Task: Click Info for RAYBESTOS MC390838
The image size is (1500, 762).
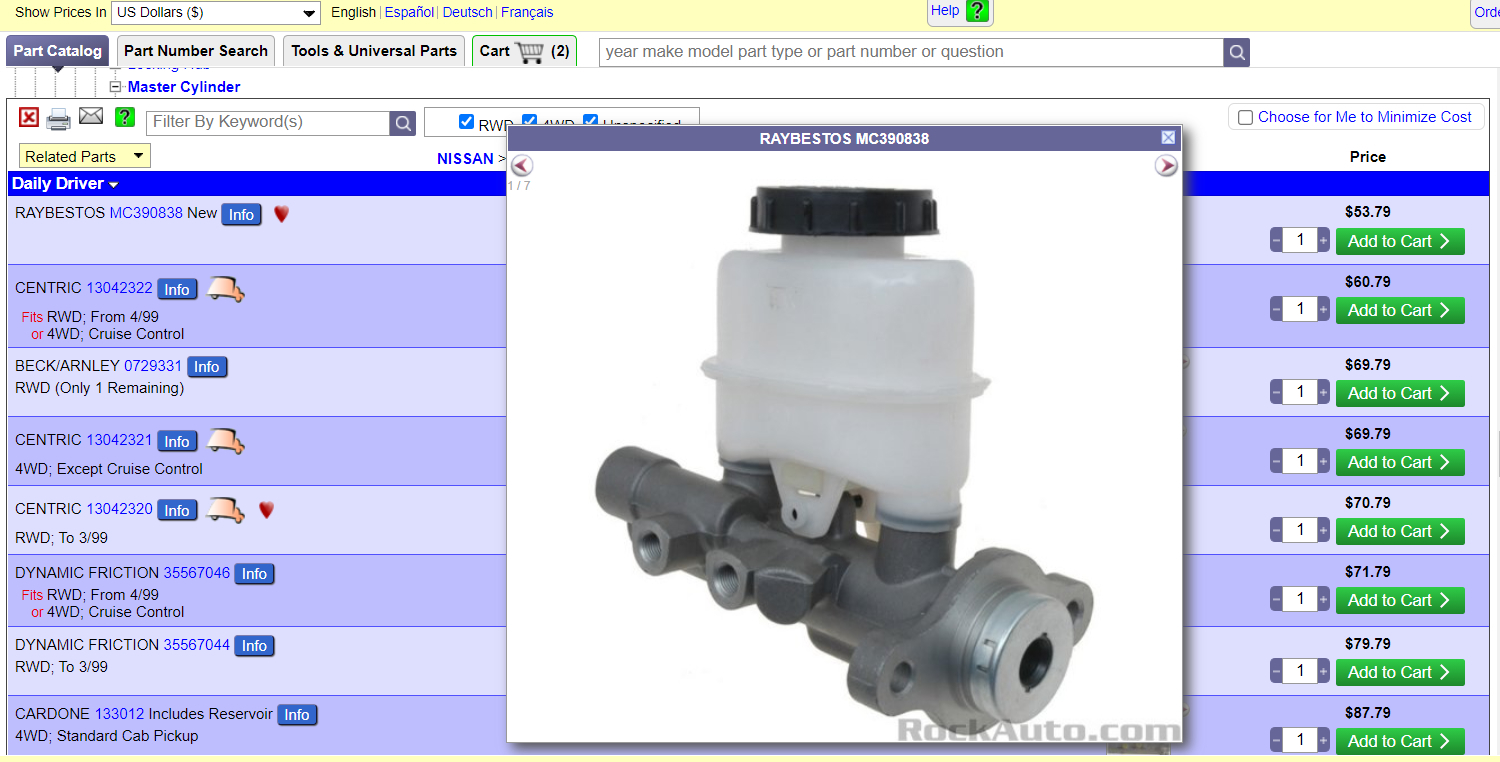Action: (x=241, y=215)
